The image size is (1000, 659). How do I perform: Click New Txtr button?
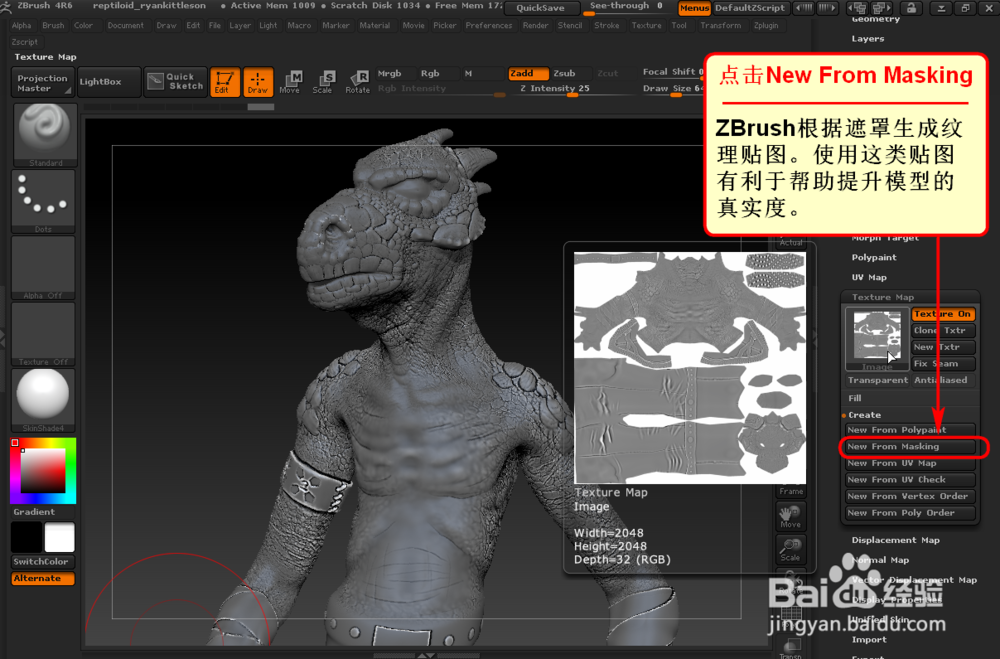(943, 347)
